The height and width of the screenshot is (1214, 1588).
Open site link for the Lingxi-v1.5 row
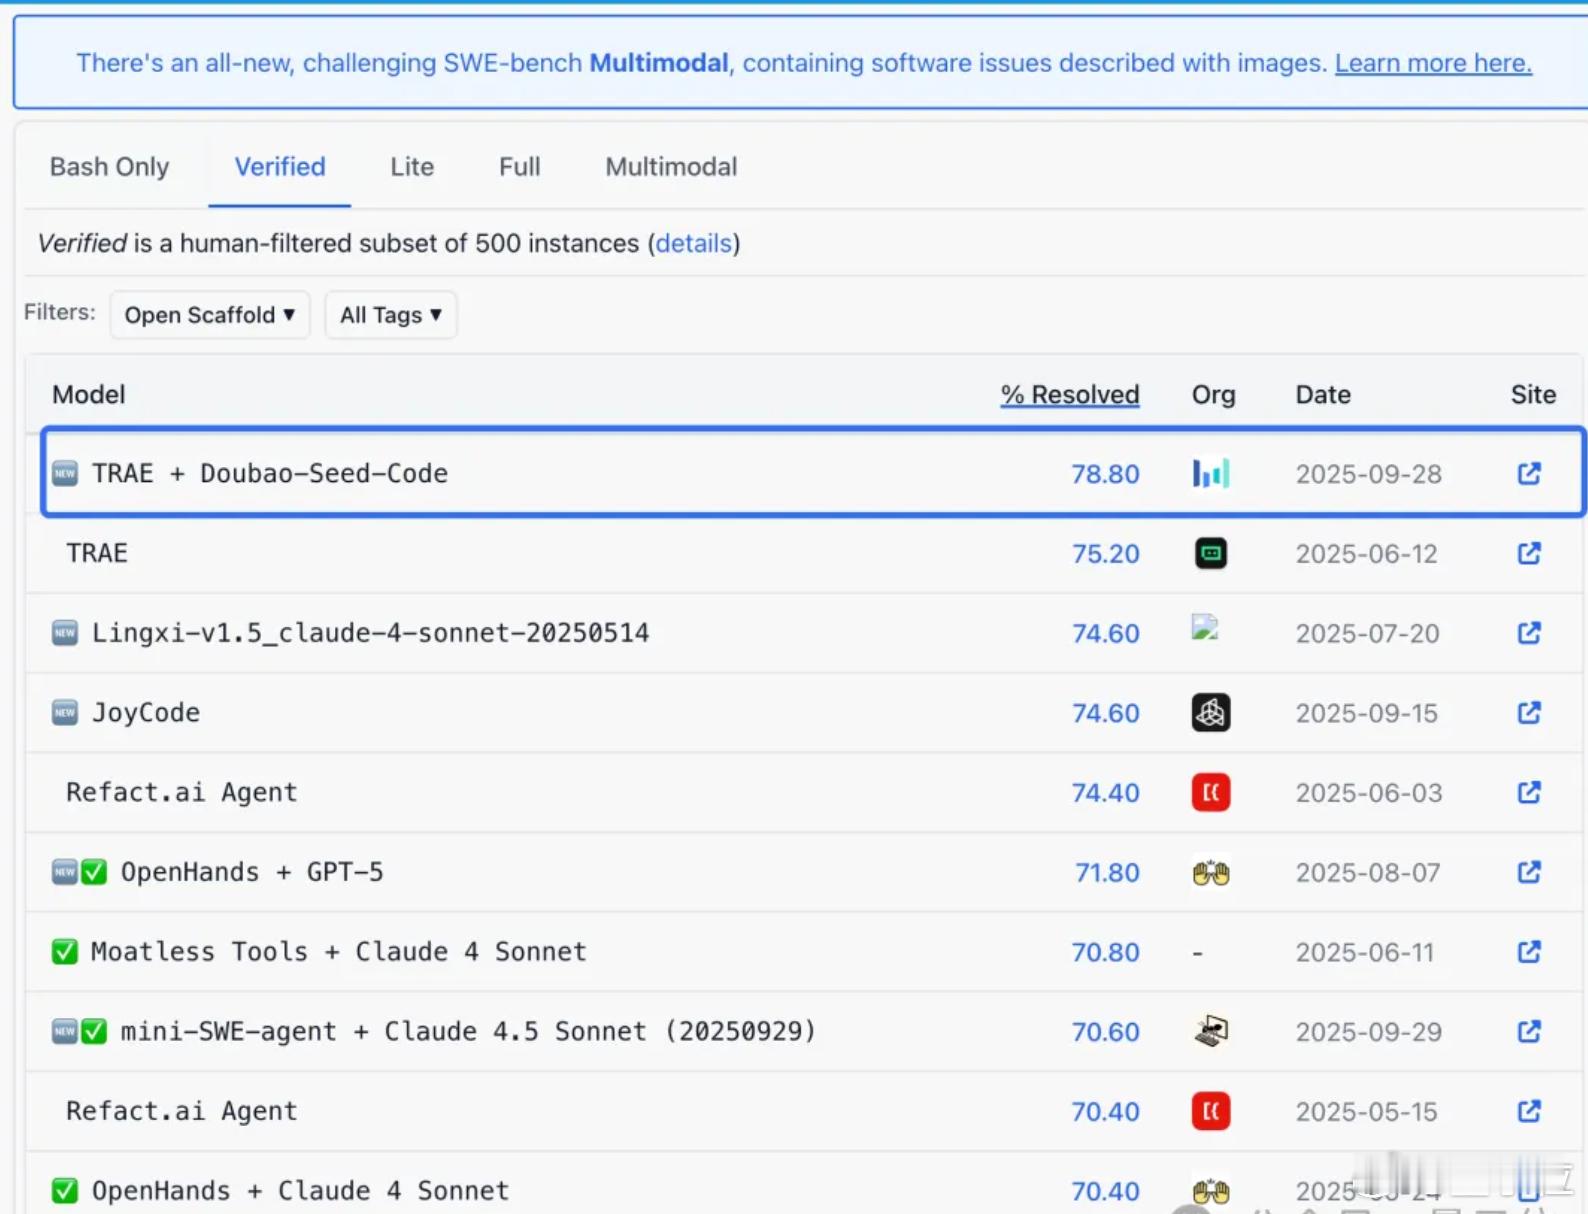[x=1529, y=632]
